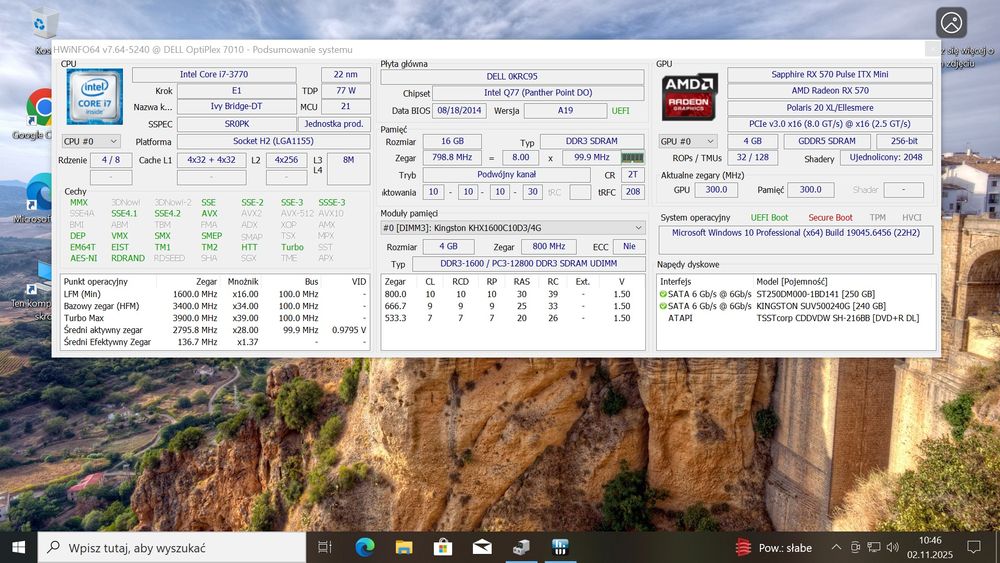The image size is (1000, 563).
Task: Click the A19 BIOS version field
Action: point(565,110)
